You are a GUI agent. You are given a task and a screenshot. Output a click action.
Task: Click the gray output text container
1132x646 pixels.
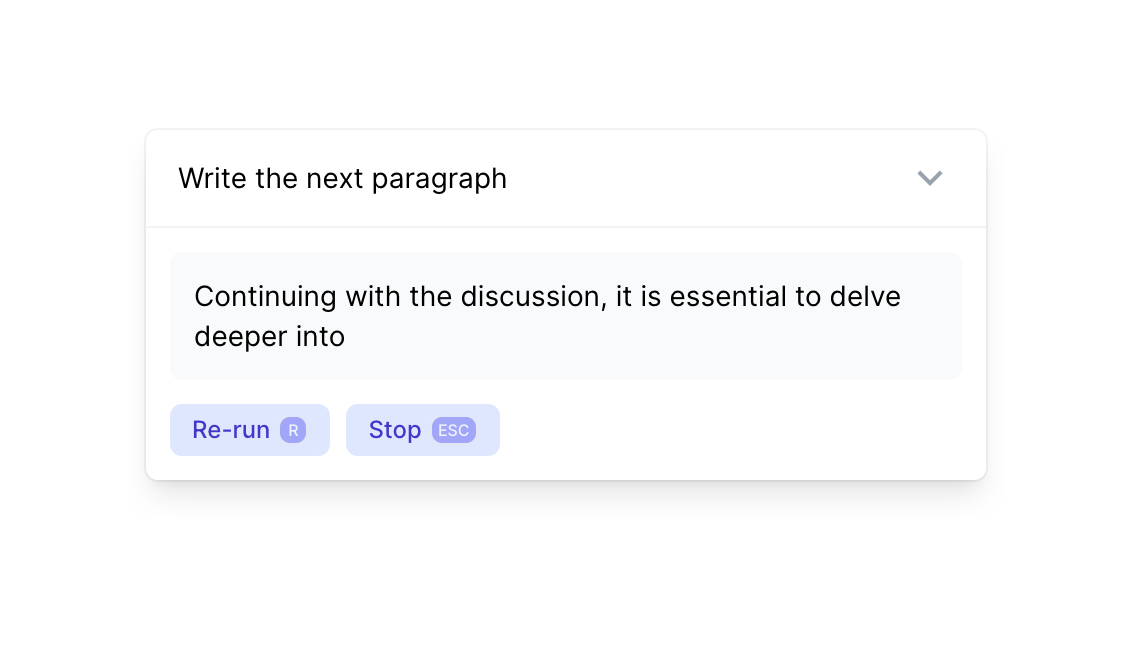point(566,316)
